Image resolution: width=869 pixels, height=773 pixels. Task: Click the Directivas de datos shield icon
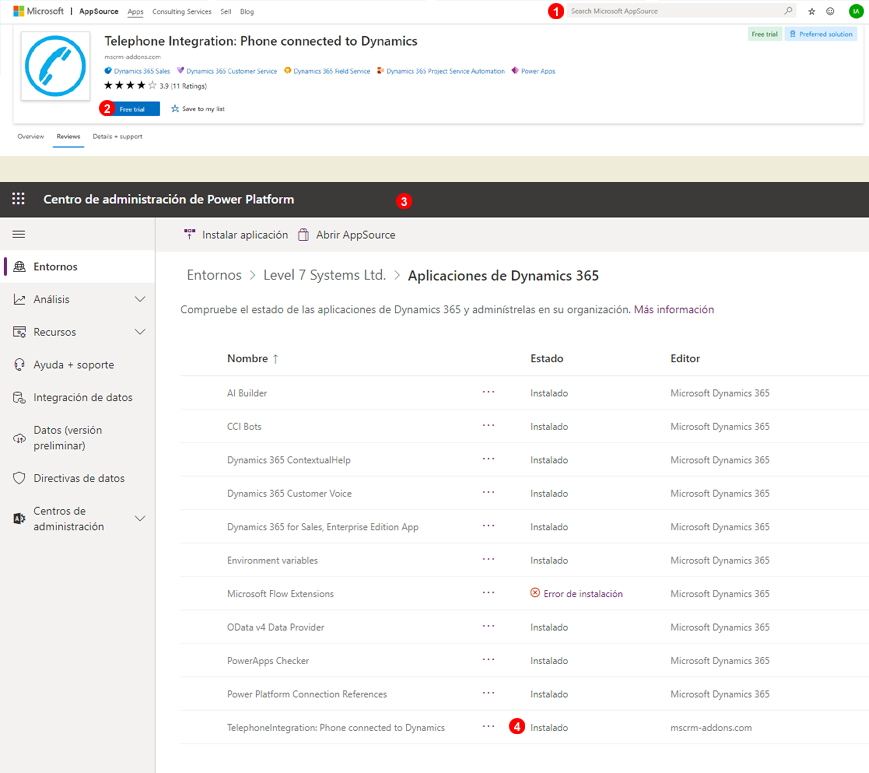click(19, 478)
